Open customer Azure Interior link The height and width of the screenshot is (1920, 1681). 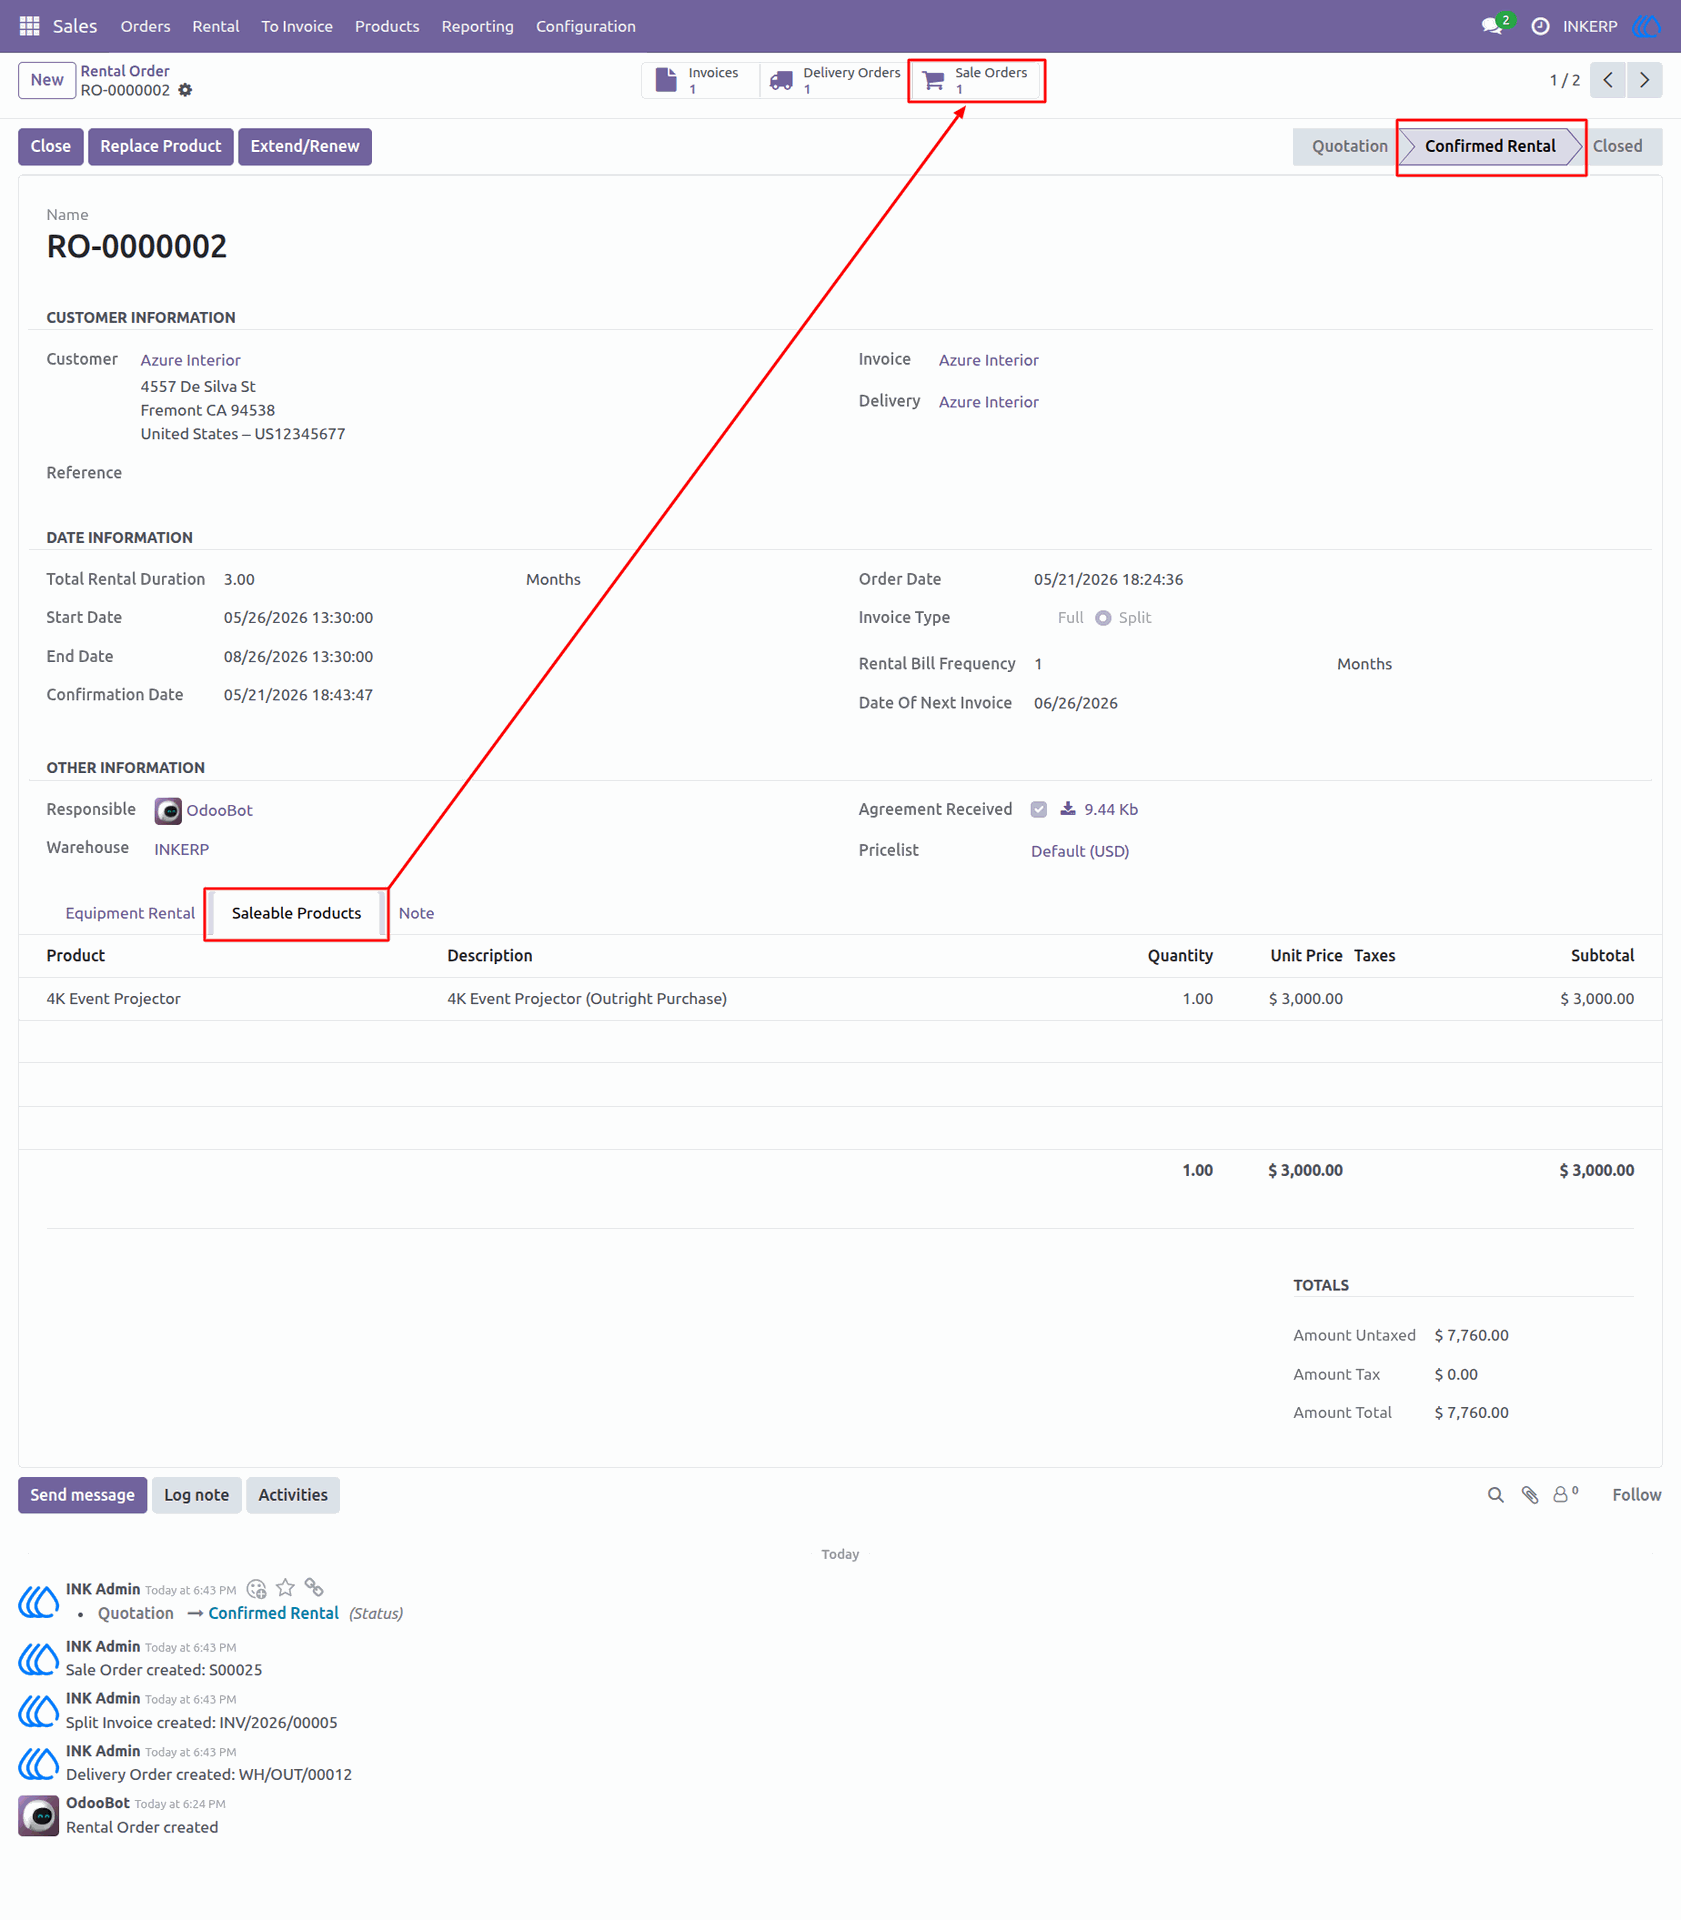pos(190,360)
